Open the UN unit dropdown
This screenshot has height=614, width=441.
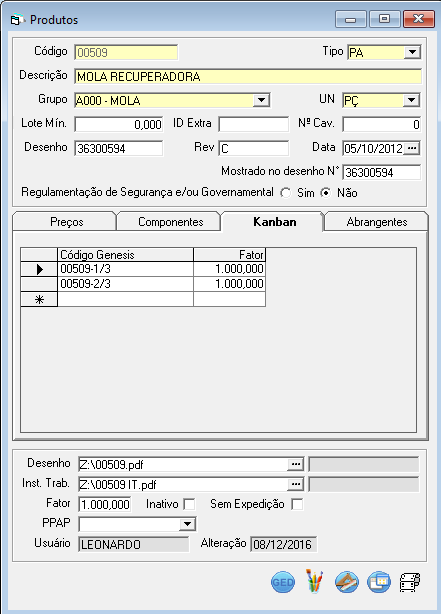point(411,100)
